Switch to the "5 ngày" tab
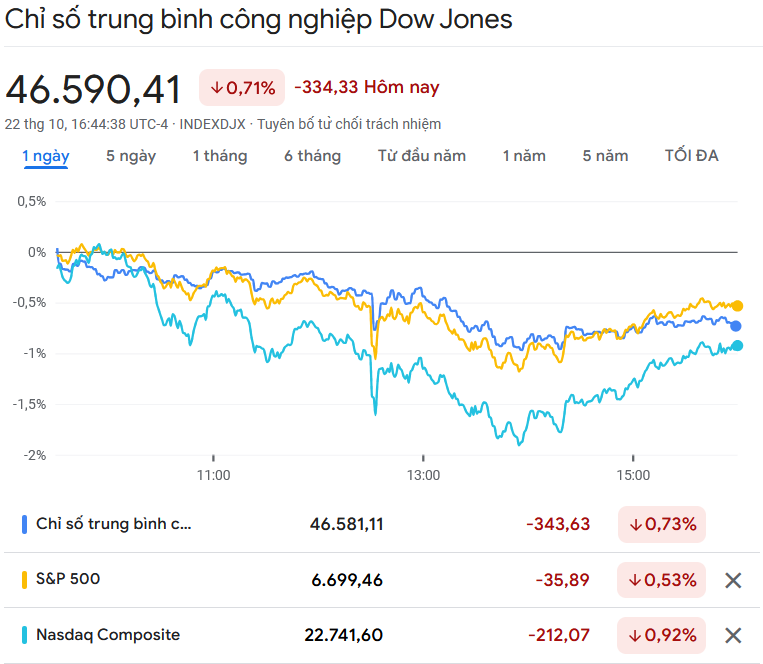Viewport: 763px width, 664px height. (131, 156)
